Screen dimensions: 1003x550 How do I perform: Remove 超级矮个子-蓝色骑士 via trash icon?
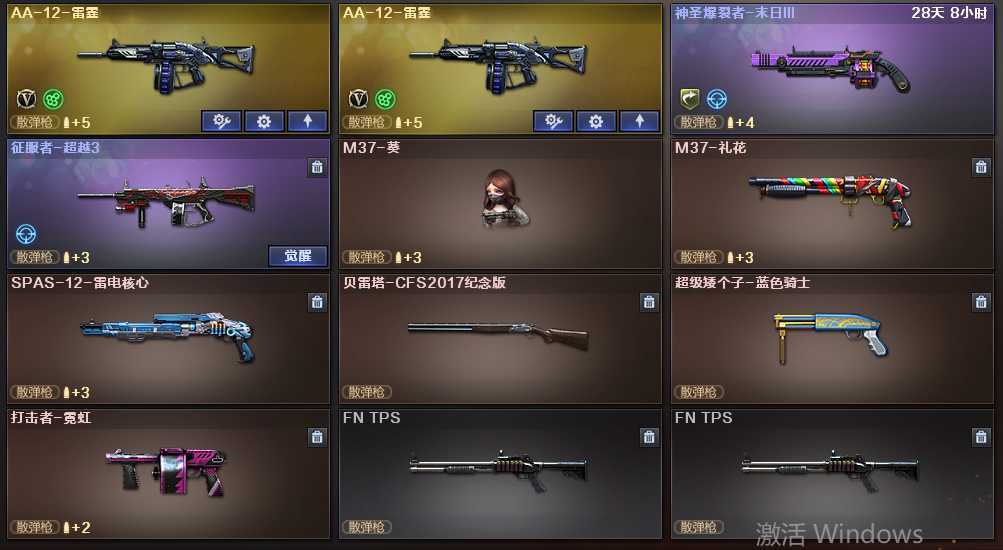pyautogui.click(x=981, y=302)
